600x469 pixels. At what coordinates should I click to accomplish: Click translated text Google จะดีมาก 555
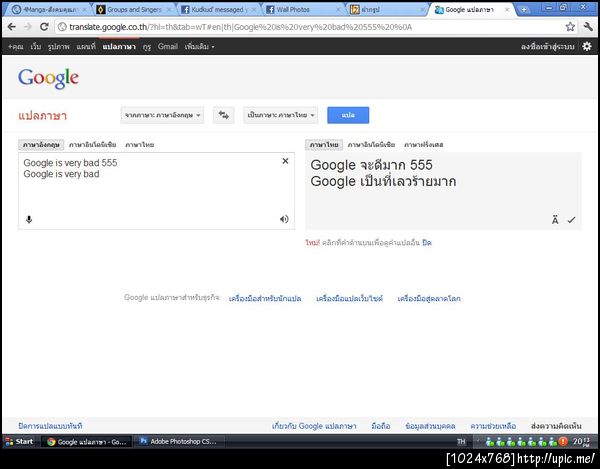pyautogui.click(x=371, y=165)
